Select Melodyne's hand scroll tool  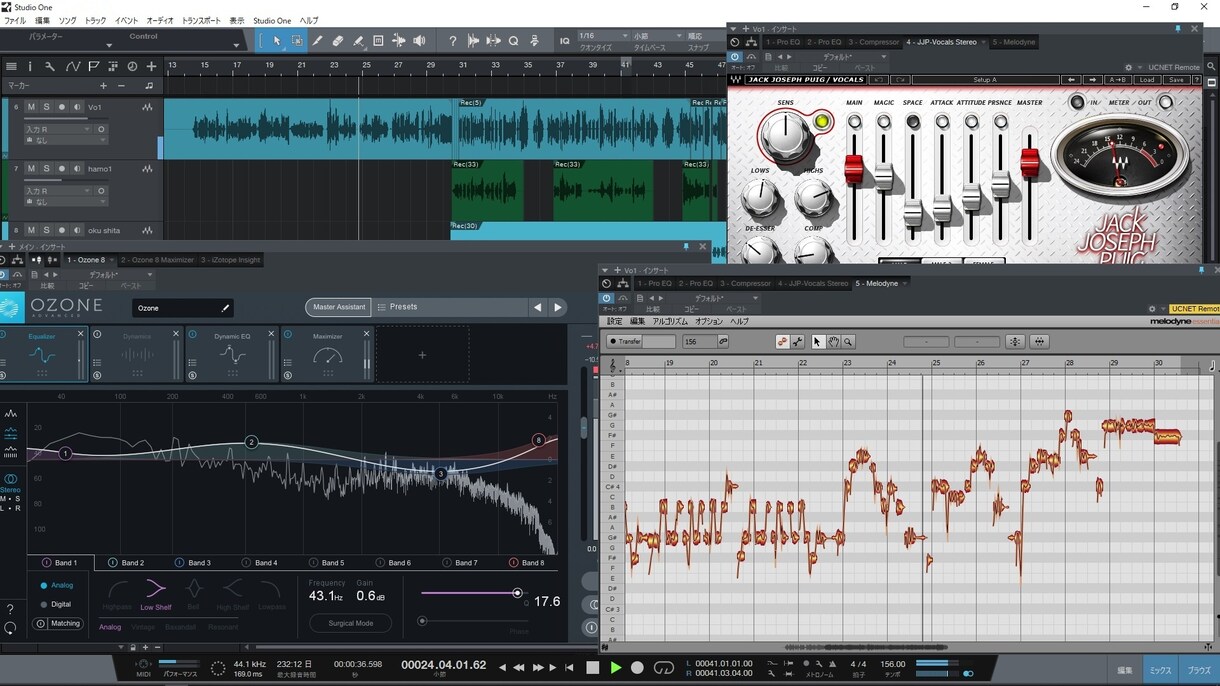point(832,342)
